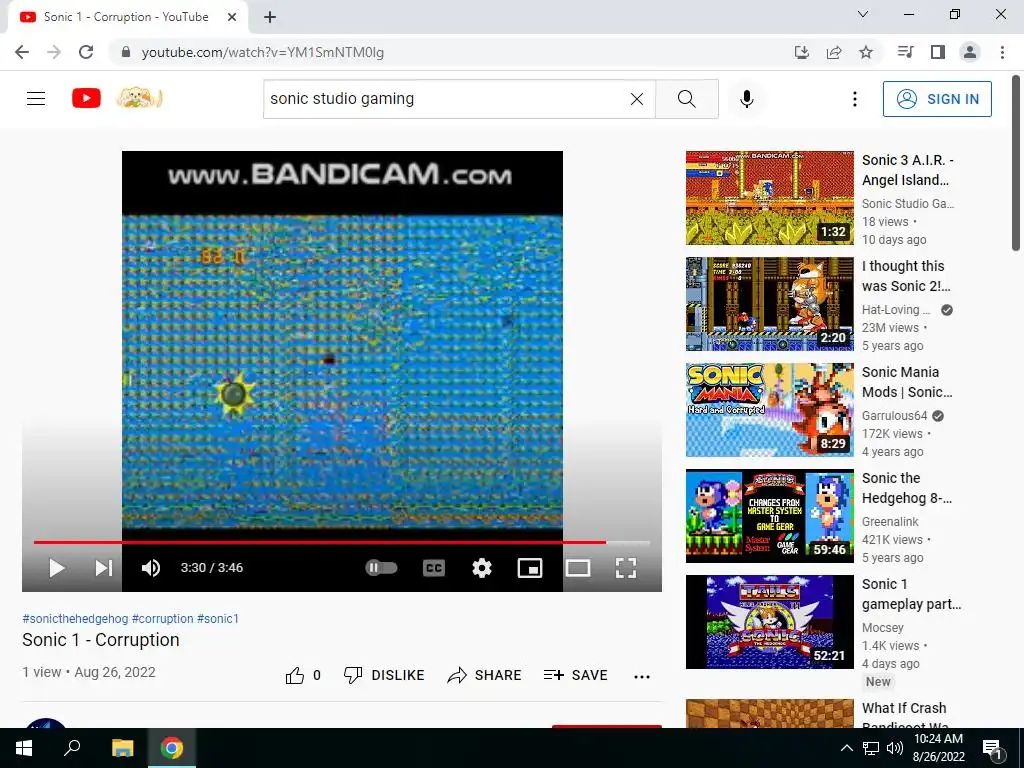Install app icon in address bar
Image resolution: width=1024 pixels, height=768 pixels.
(802, 52)
